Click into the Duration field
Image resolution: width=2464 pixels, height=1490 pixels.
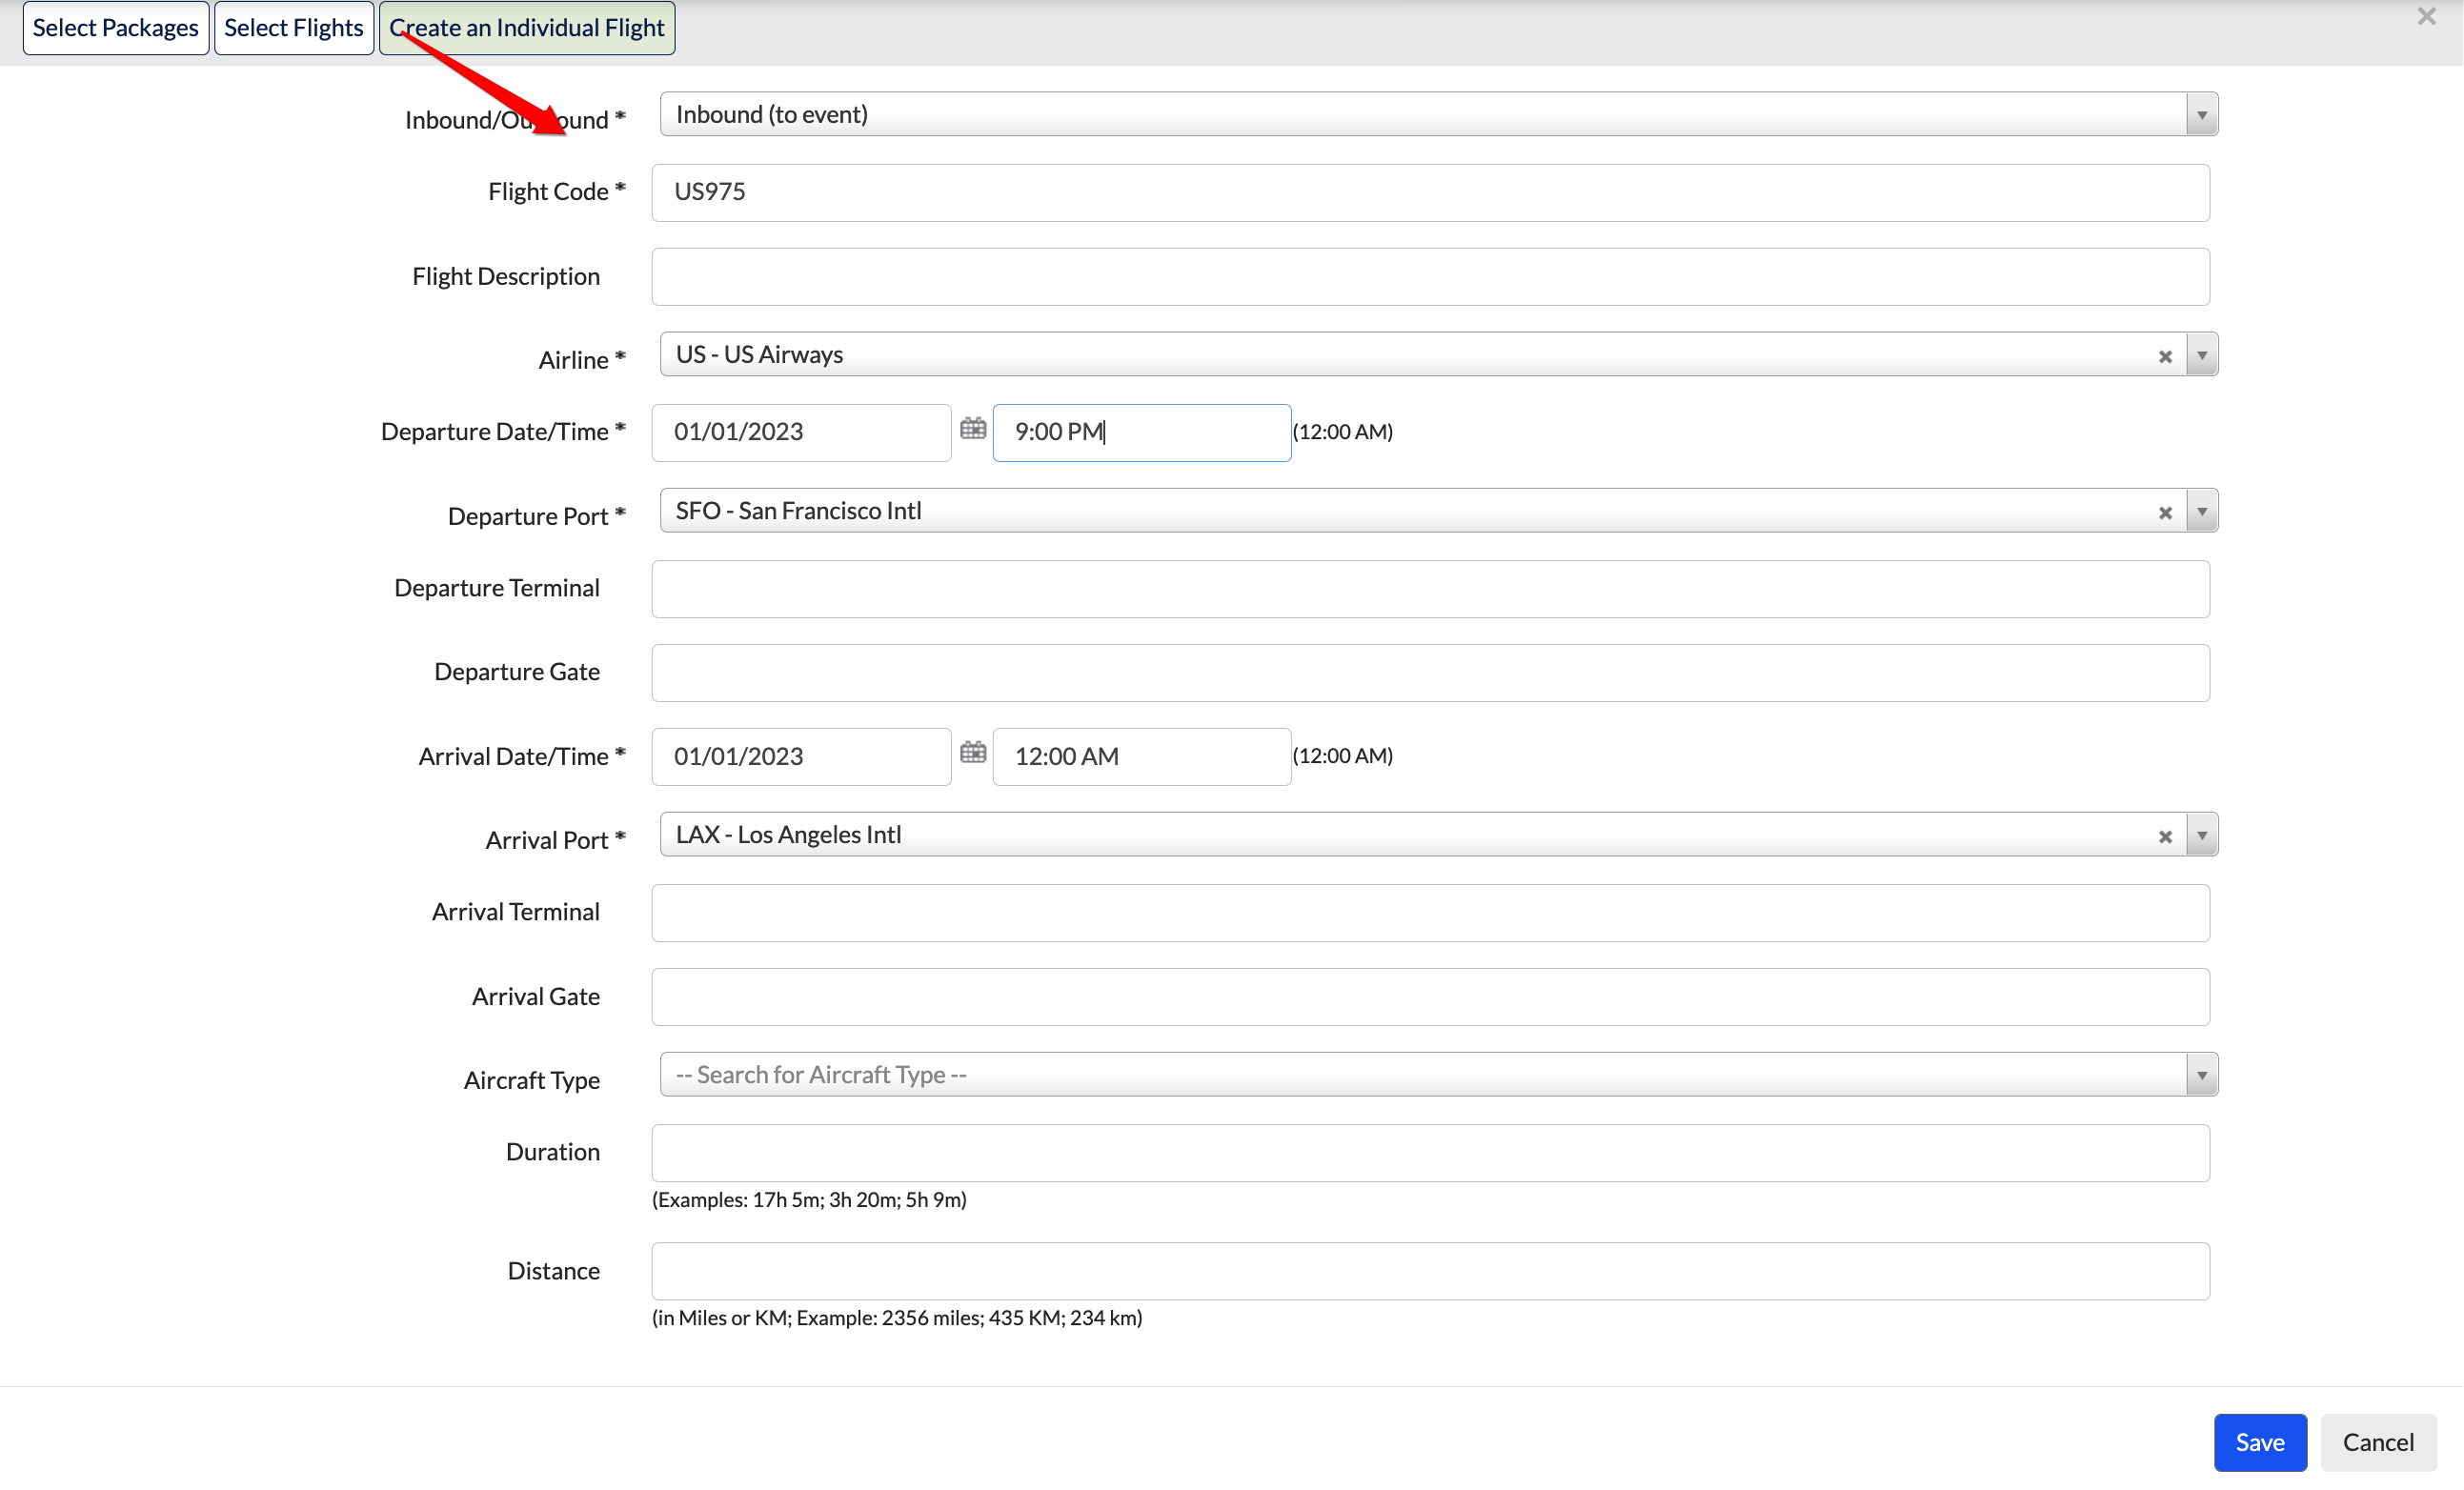(x=1430, y=1153)
